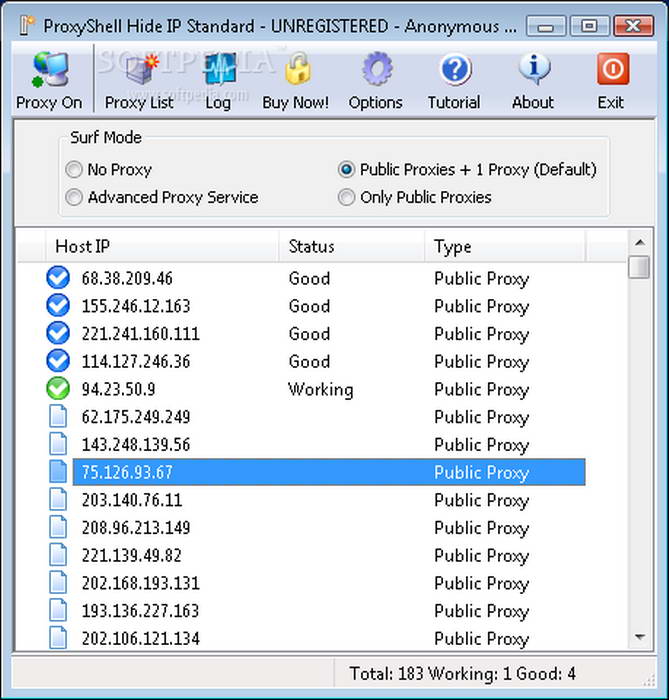Select proxy 143.248.139.56

click(136, 445)
